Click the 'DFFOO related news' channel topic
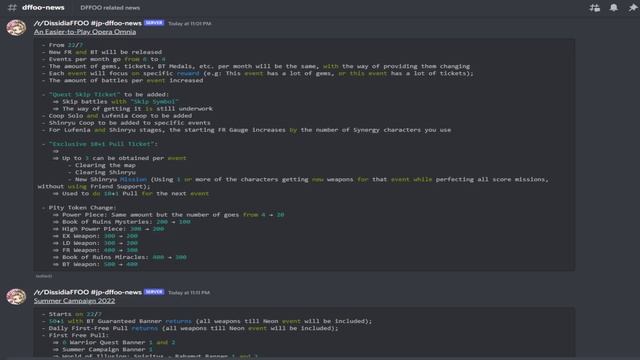The width and height of the screenshot is (640, 360). [110, 8]
